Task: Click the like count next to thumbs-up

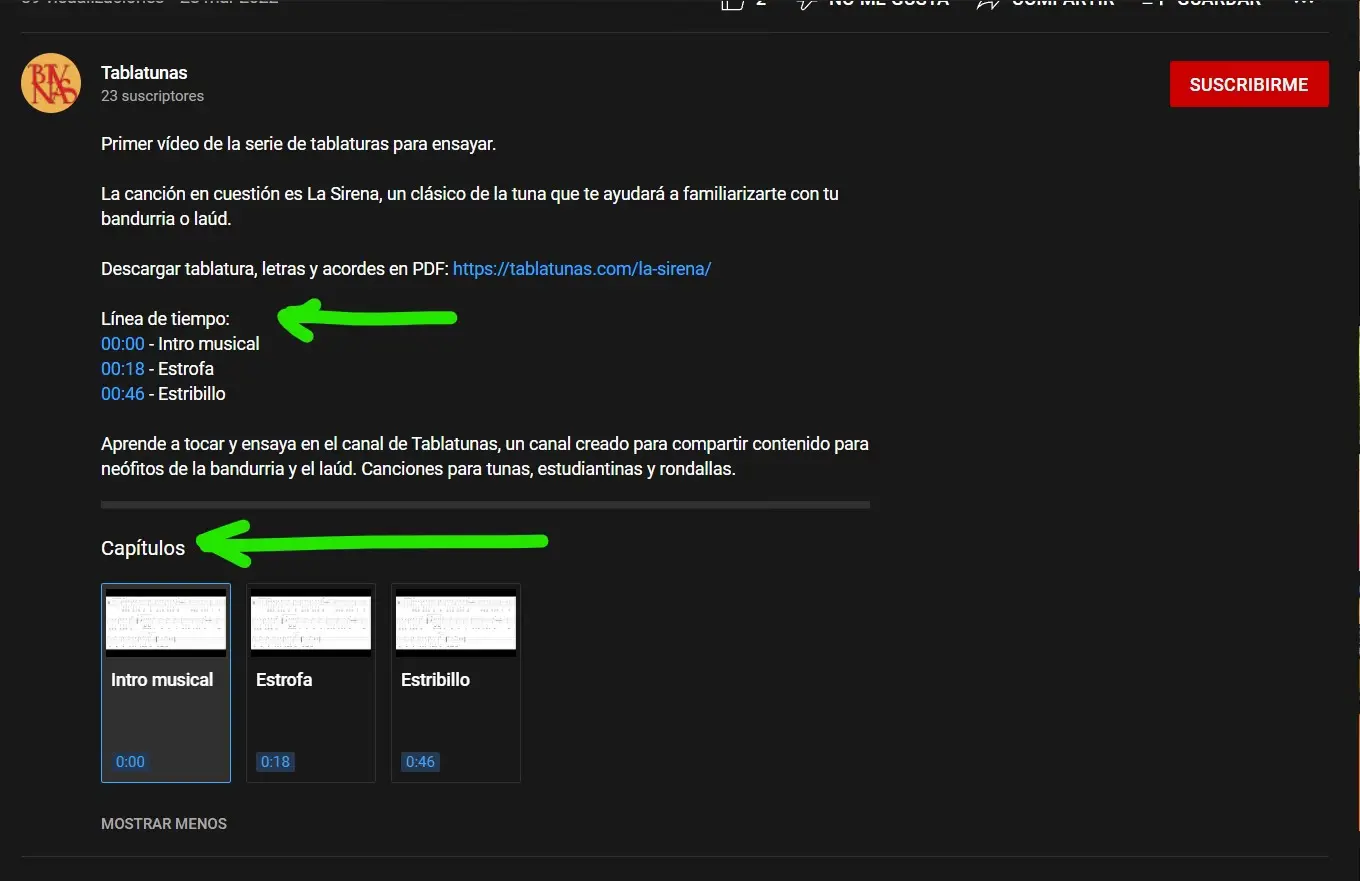Action: (x=762, y=2)
